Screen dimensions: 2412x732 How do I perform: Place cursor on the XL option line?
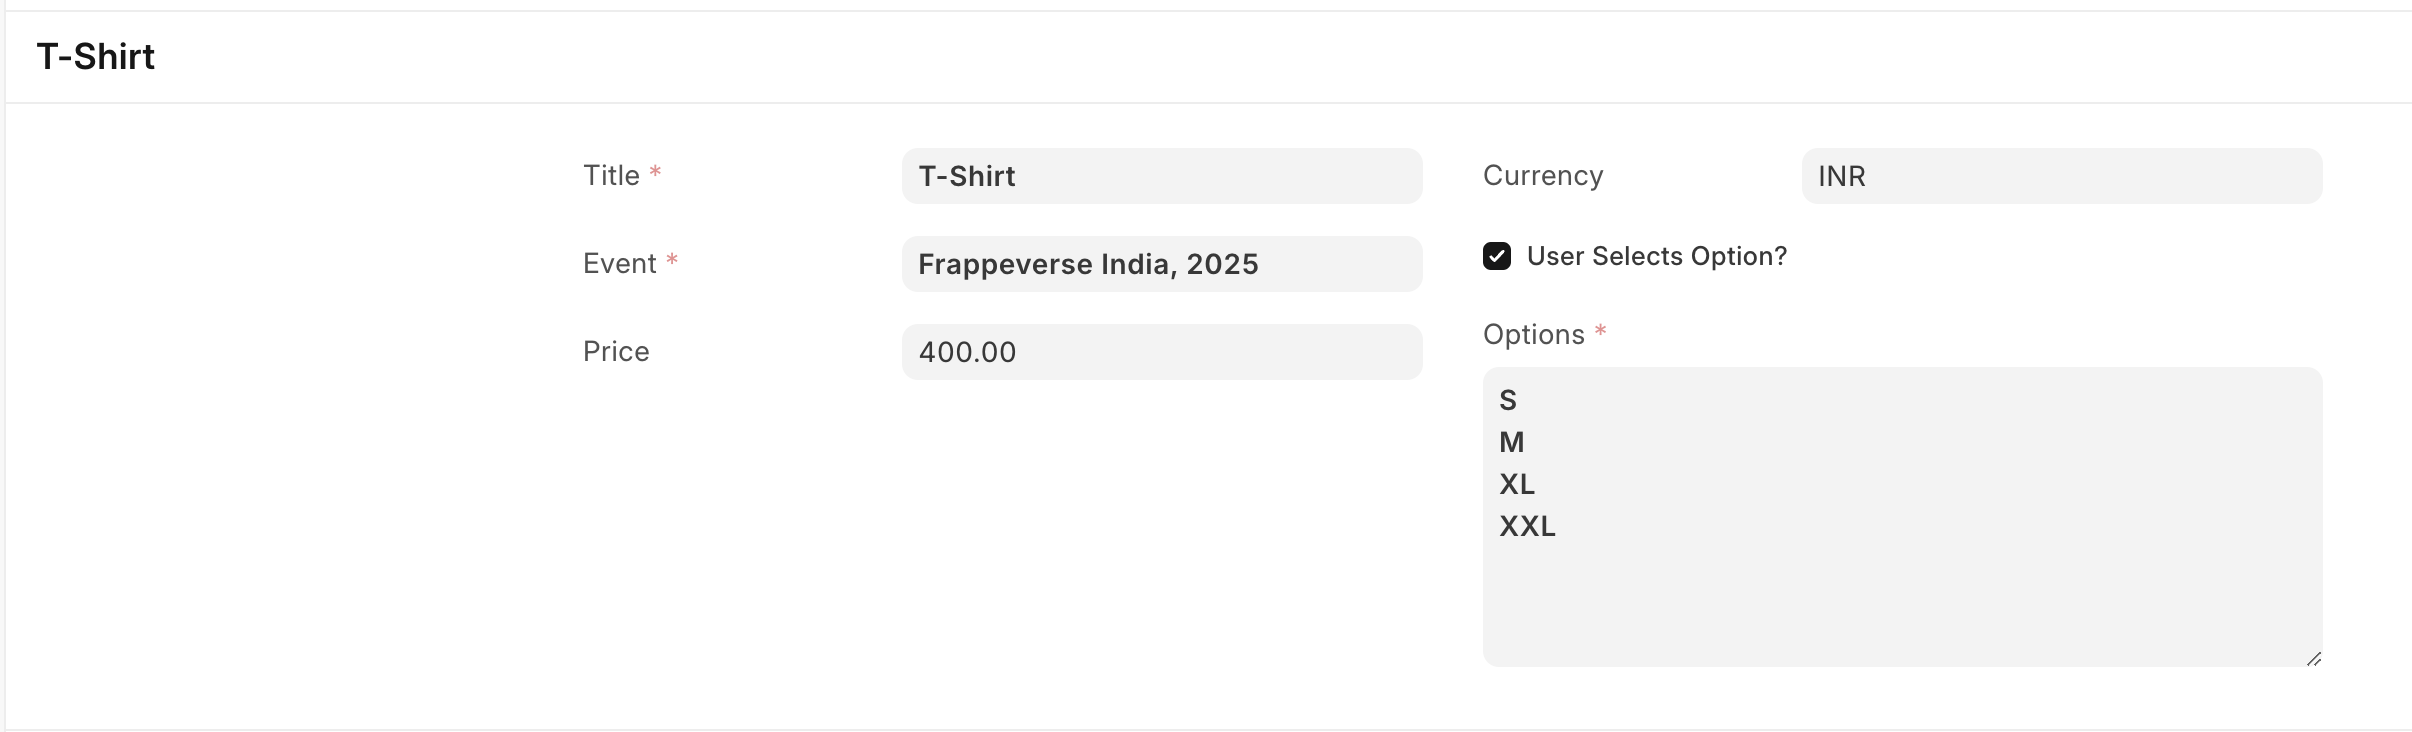coord(1517,484)
